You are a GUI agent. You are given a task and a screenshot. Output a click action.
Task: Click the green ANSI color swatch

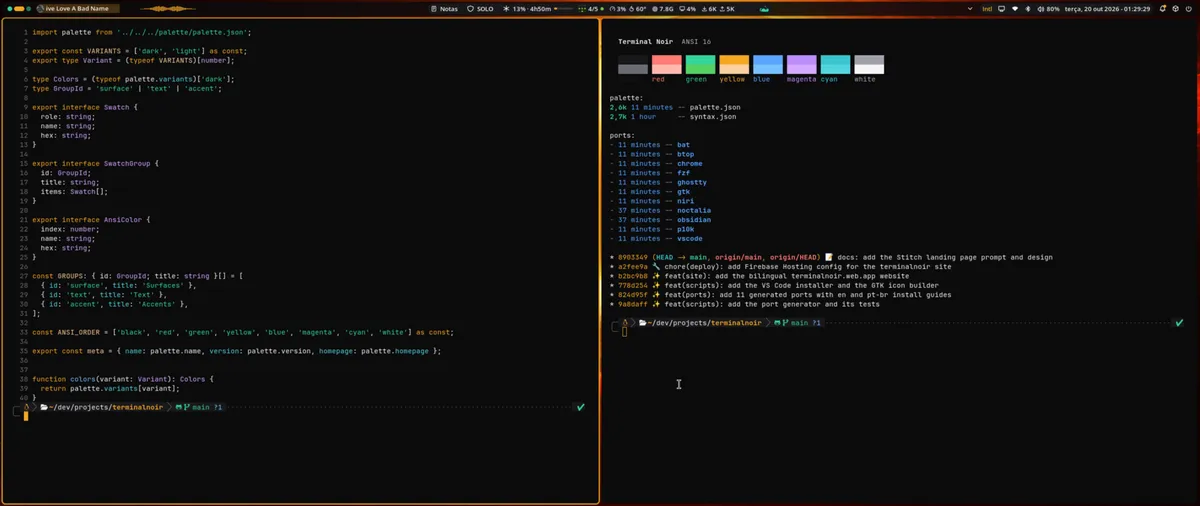coord(700,65)
